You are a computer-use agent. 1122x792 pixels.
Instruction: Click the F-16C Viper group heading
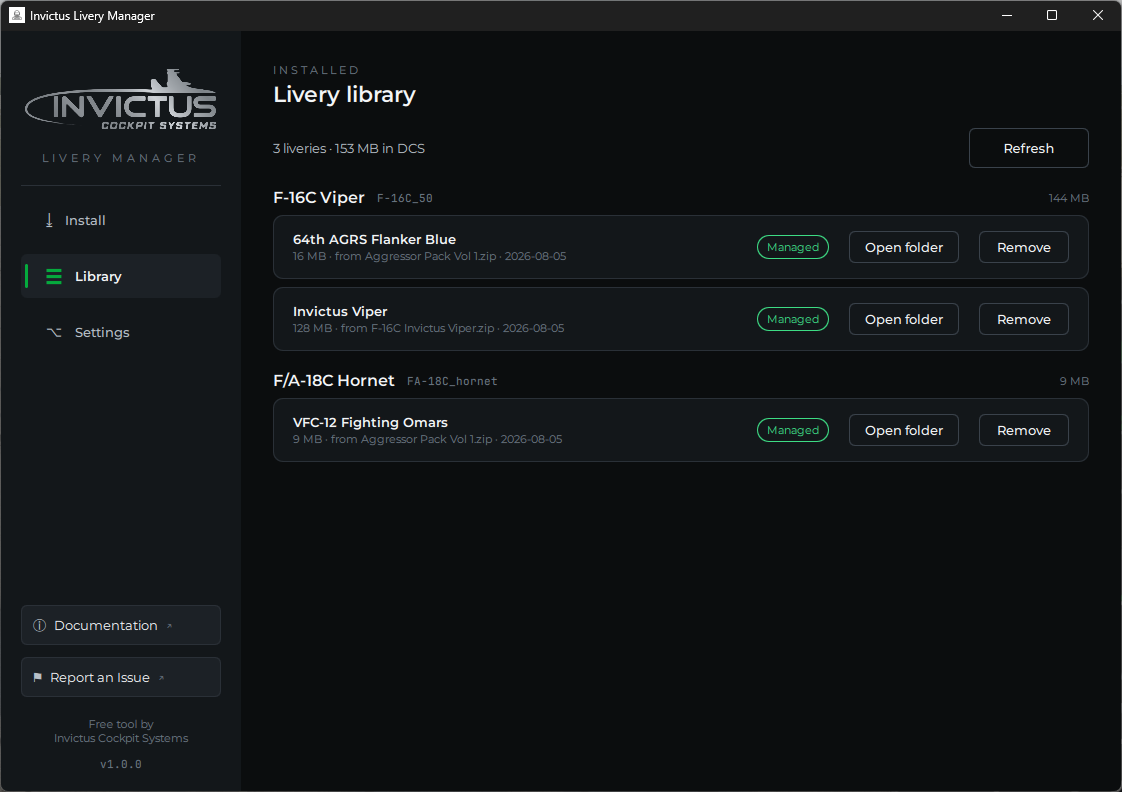(x=319, y=197)
